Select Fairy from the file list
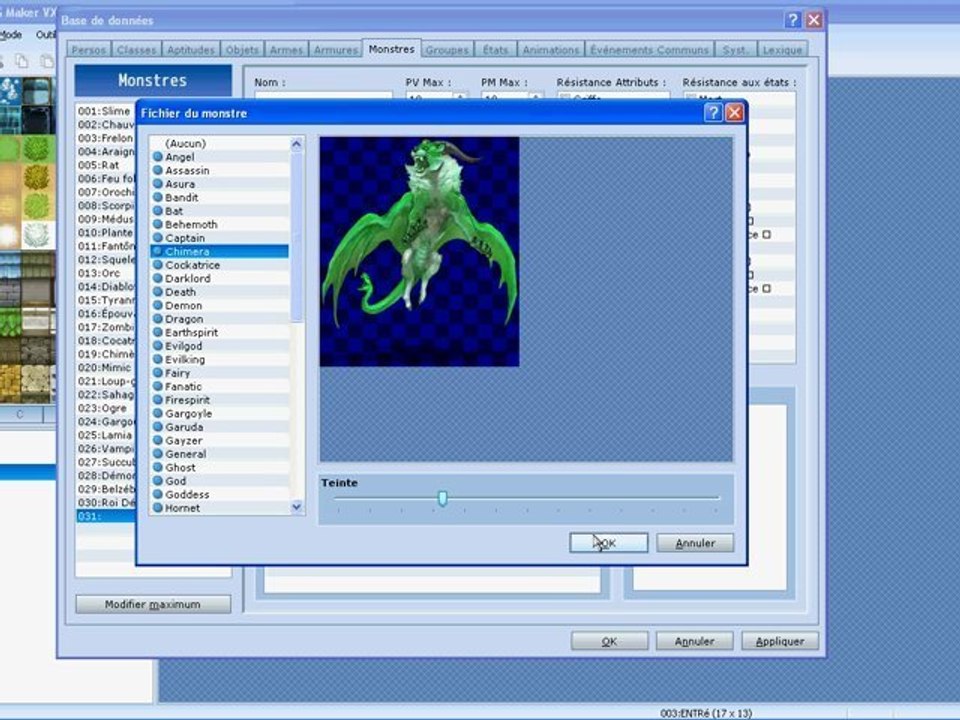This screenshot has height=720, width=960. tap(220, 373)
